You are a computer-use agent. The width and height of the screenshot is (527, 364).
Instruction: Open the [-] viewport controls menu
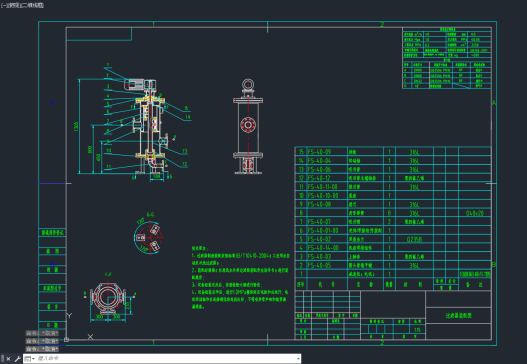tap(3, 5)
